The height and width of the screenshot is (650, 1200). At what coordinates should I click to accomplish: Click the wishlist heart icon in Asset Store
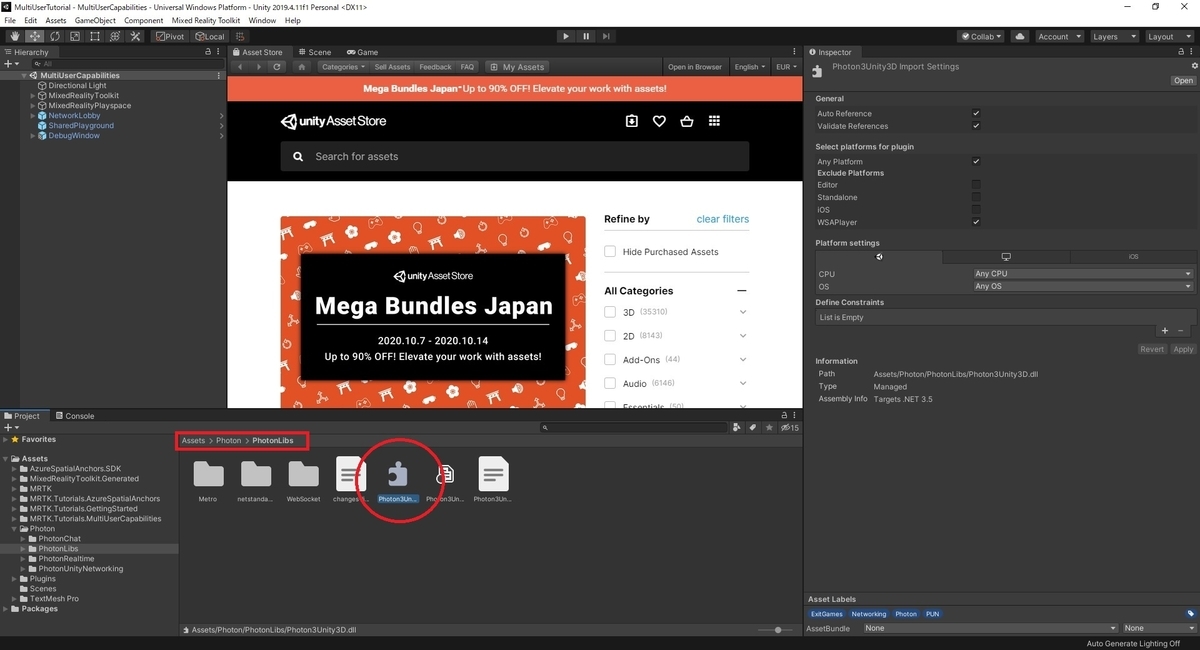[x=659, y=121]
